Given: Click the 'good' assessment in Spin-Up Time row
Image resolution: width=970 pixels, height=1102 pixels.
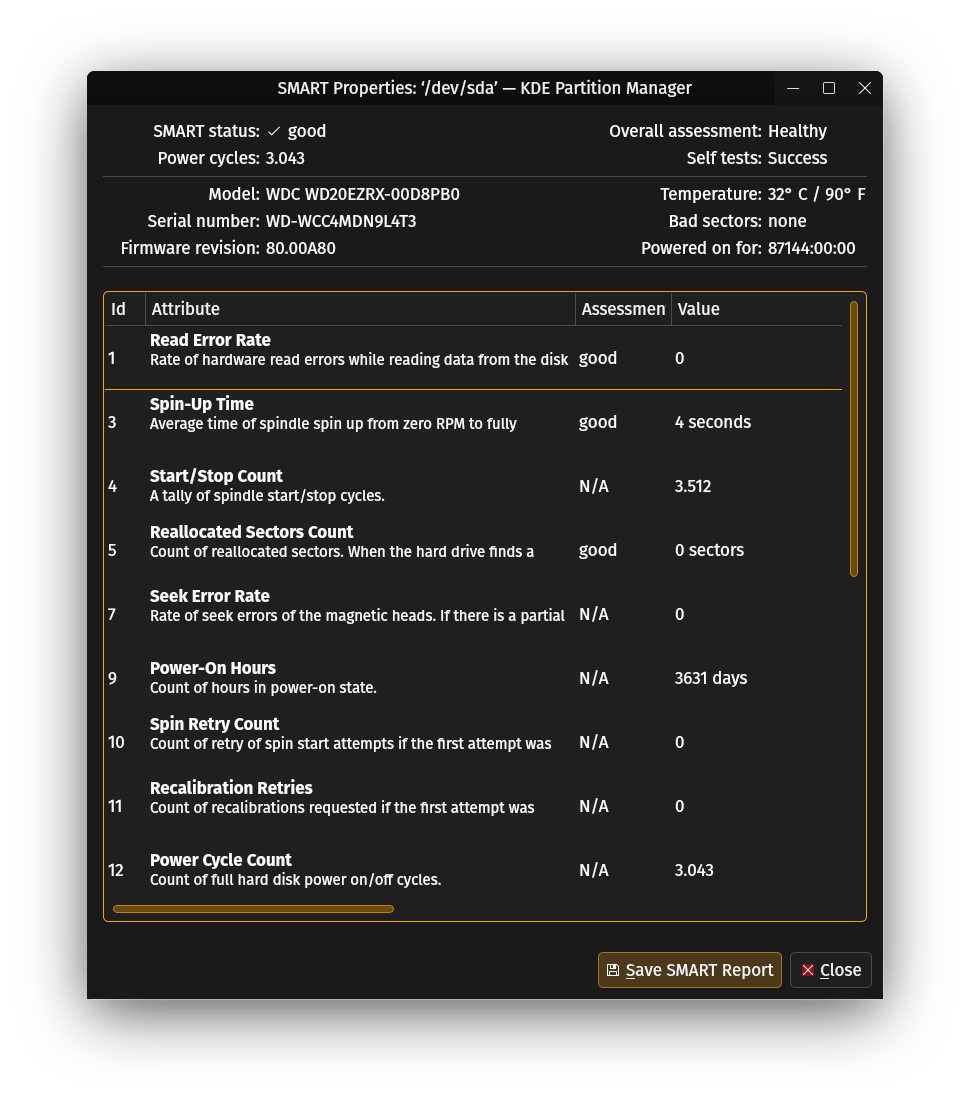Looking at the screenshot, I should [x=597, y=422].
